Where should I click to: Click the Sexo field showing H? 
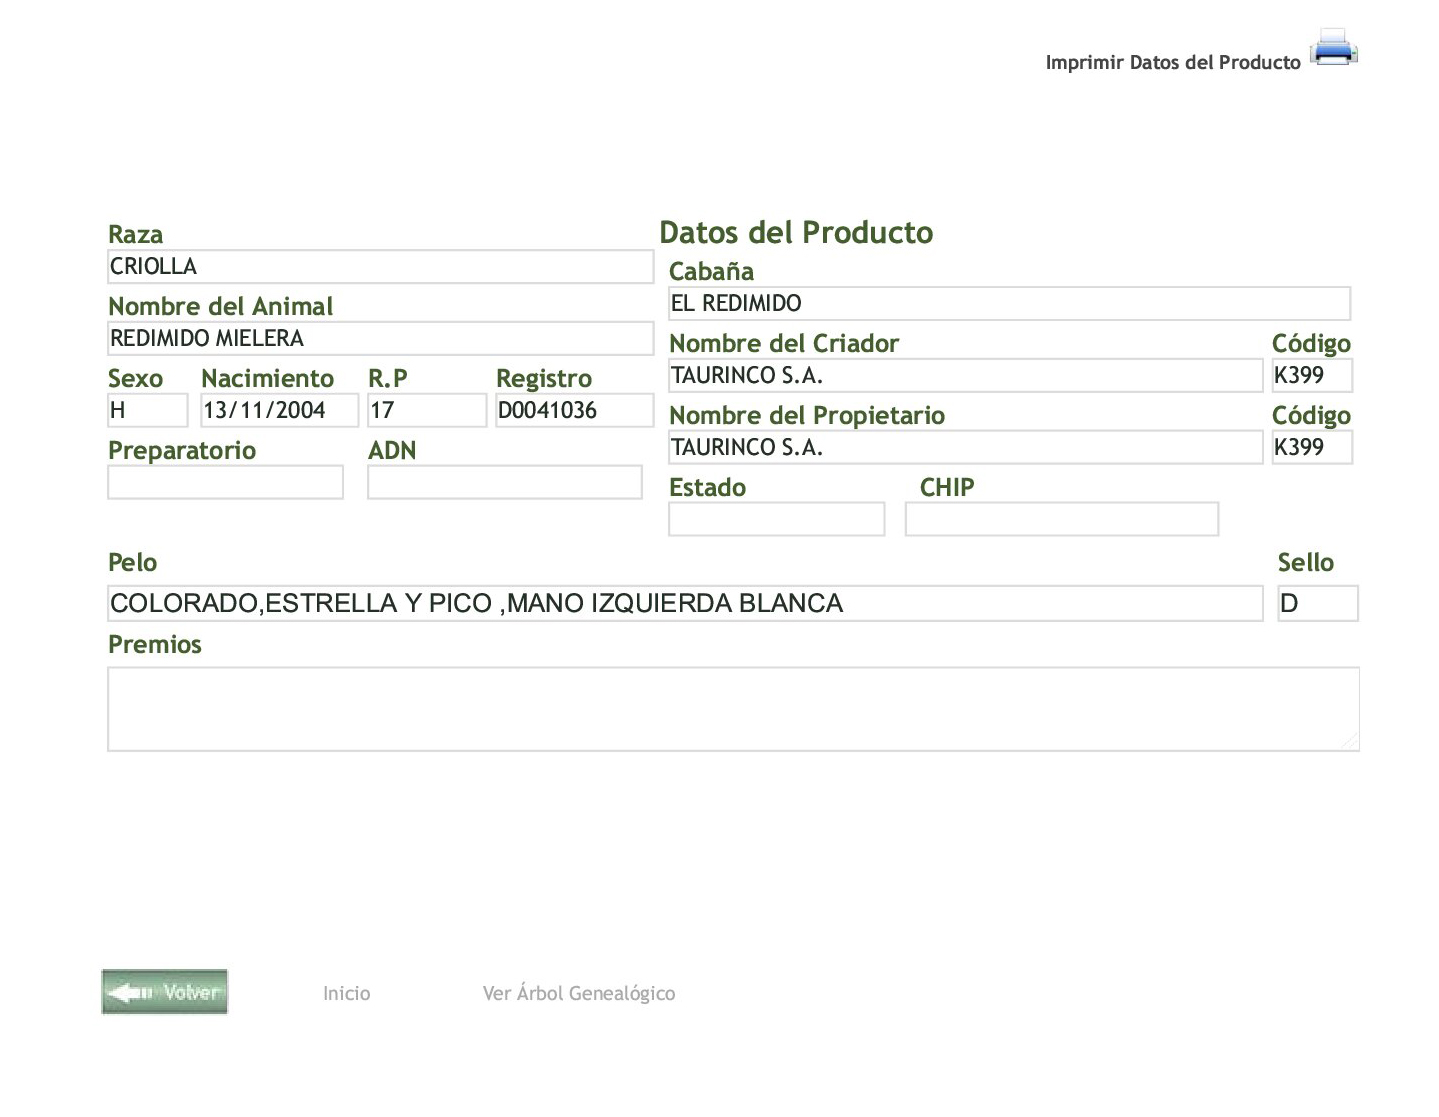[x=147, y=411]
